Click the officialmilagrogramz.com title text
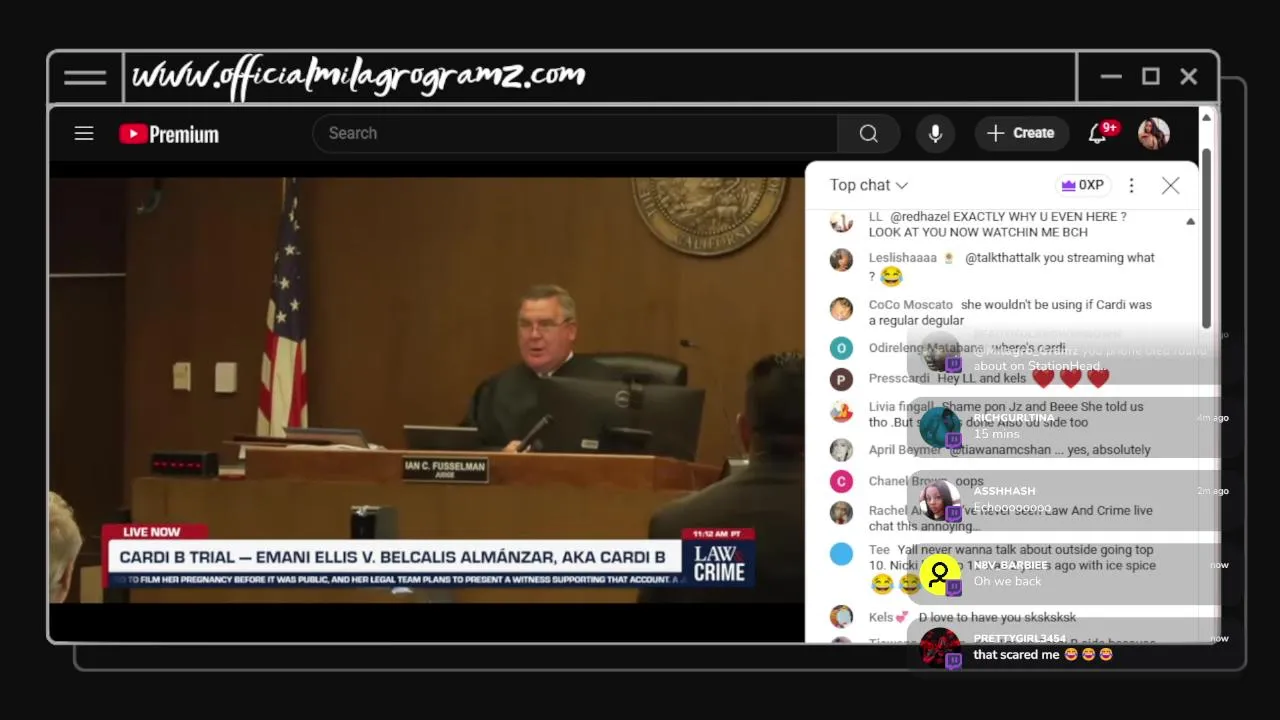 [358, 76]
